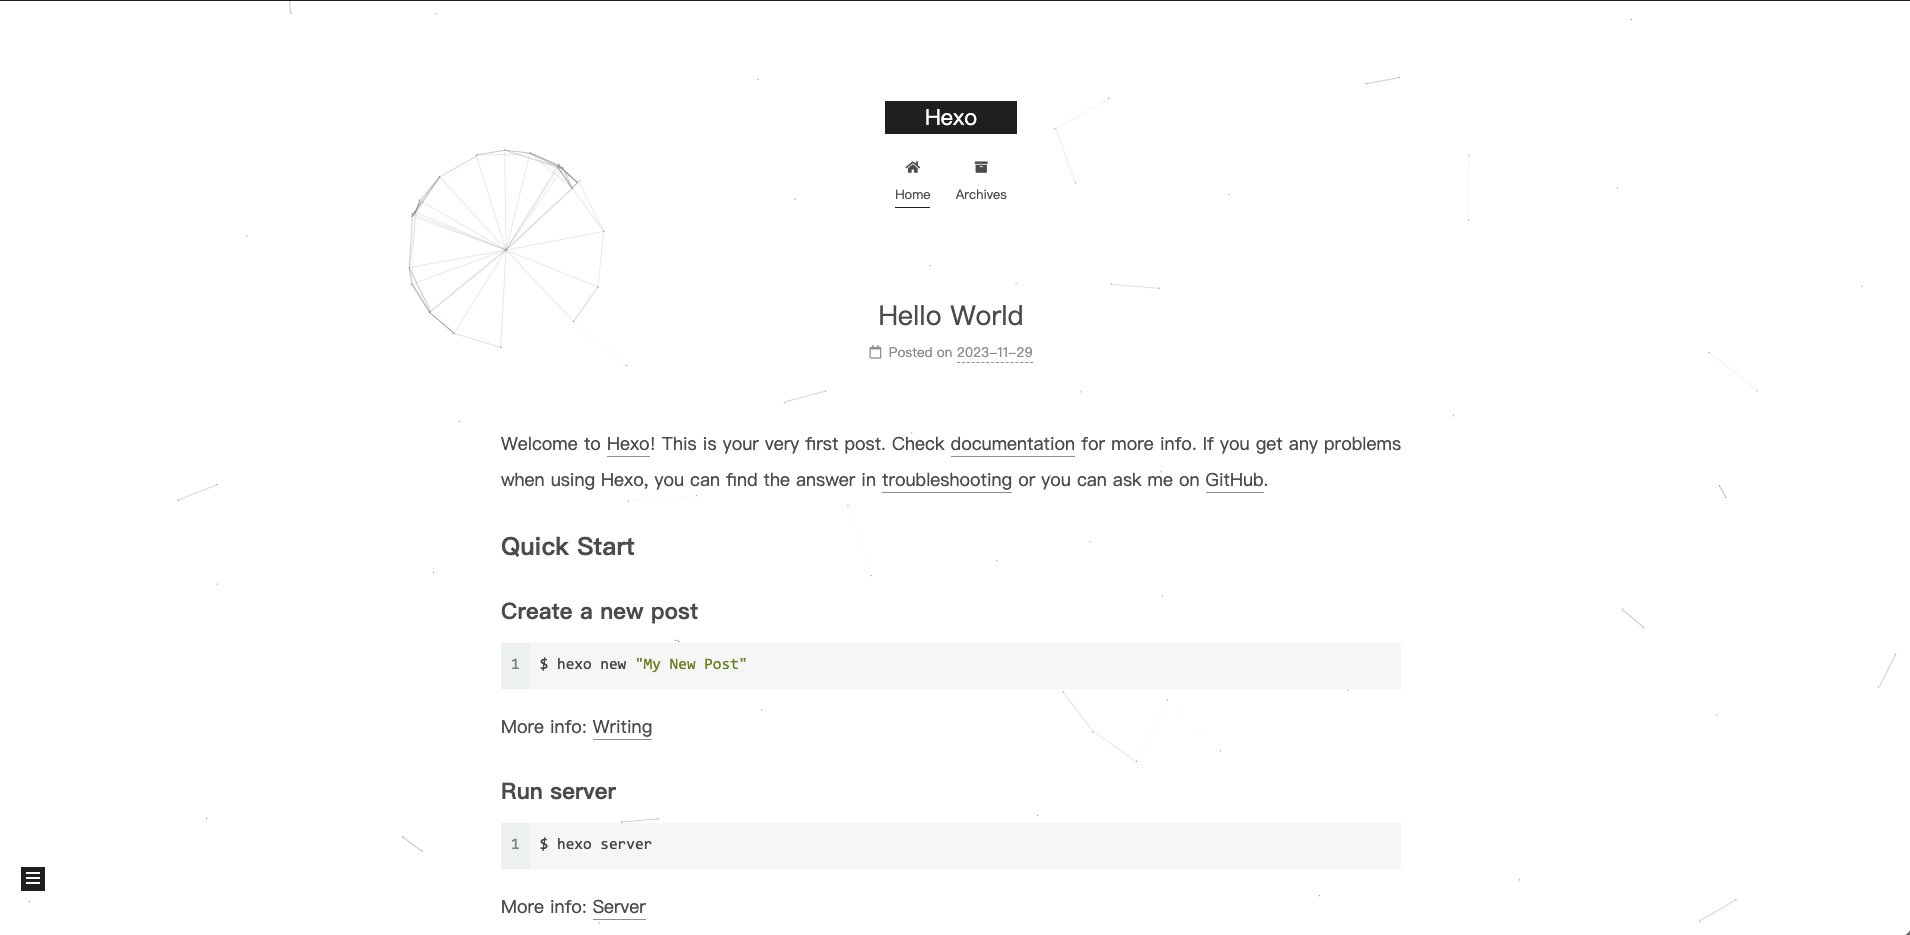
Task: Click the hexo server code line
Action: (596, 845)
